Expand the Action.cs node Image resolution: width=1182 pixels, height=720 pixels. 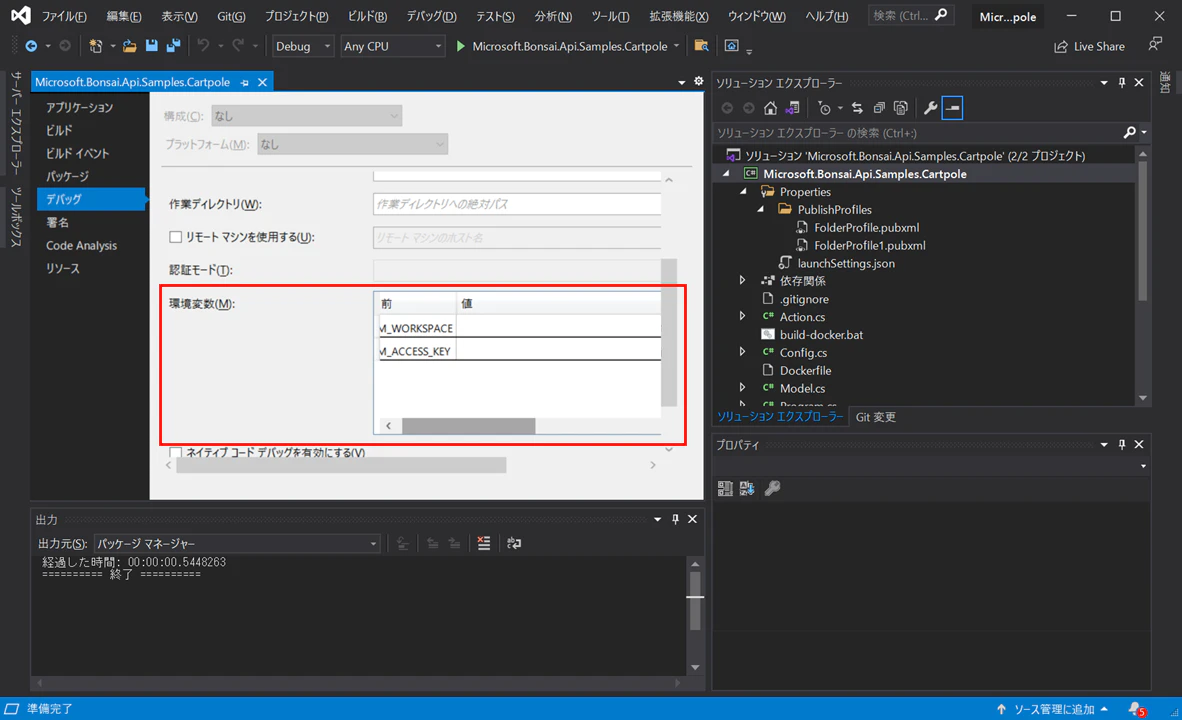pyautogui.click(x=743, y=317)
